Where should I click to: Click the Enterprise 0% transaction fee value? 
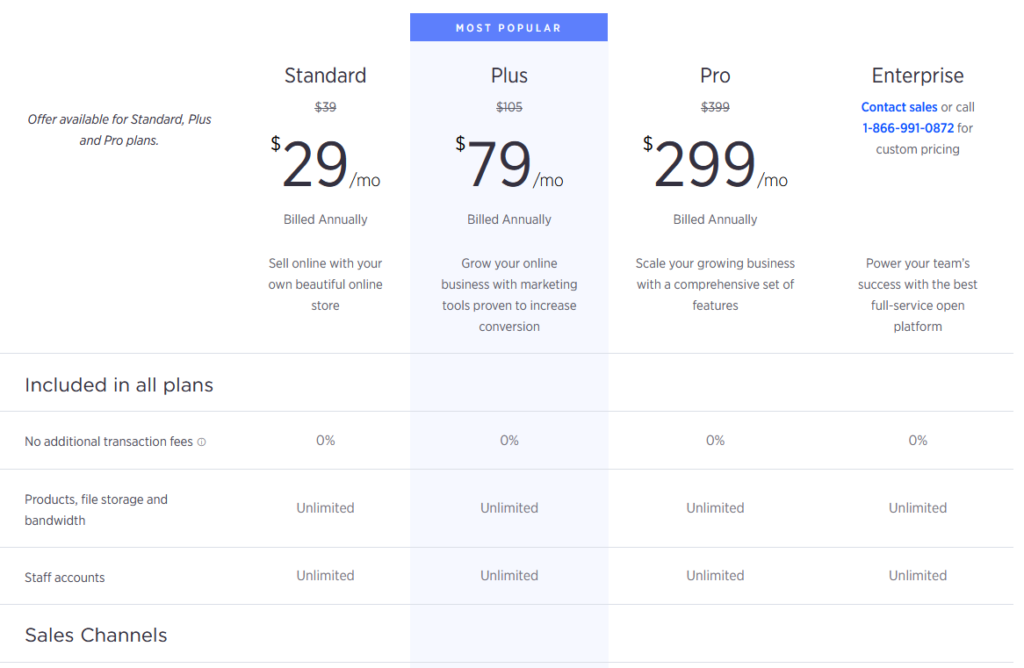pyautogui.click(x=918, y=441)
